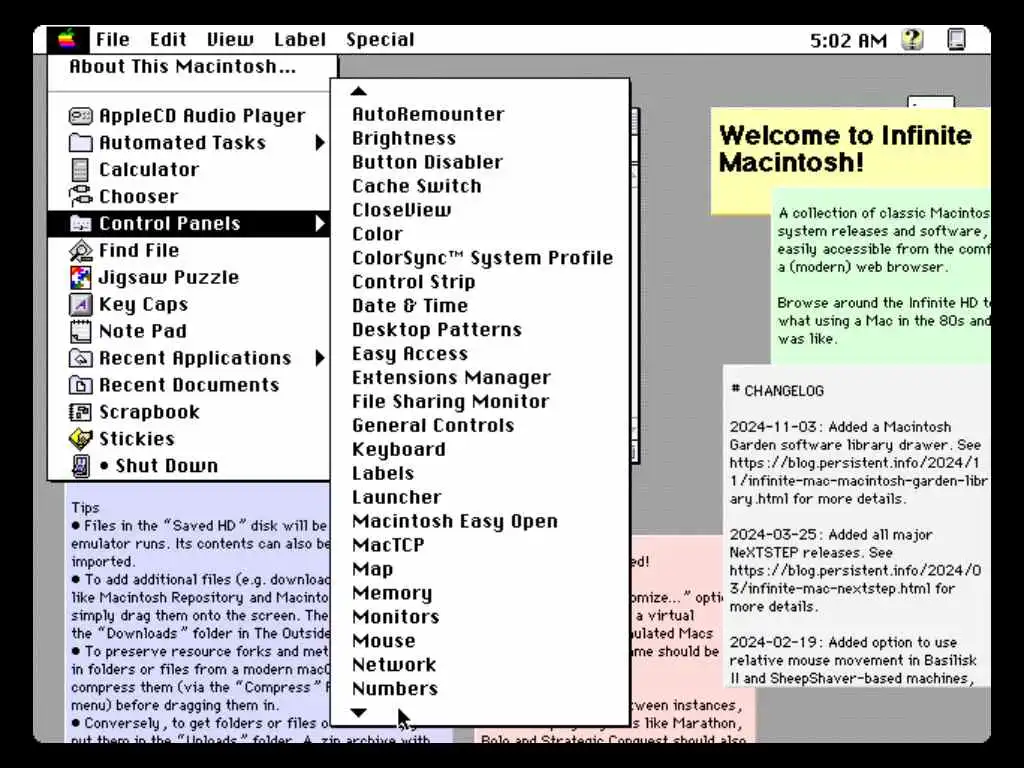Viewport: 1024px width, 768px height.
Task: Open the File menu
Action: [x=112, y=40]
